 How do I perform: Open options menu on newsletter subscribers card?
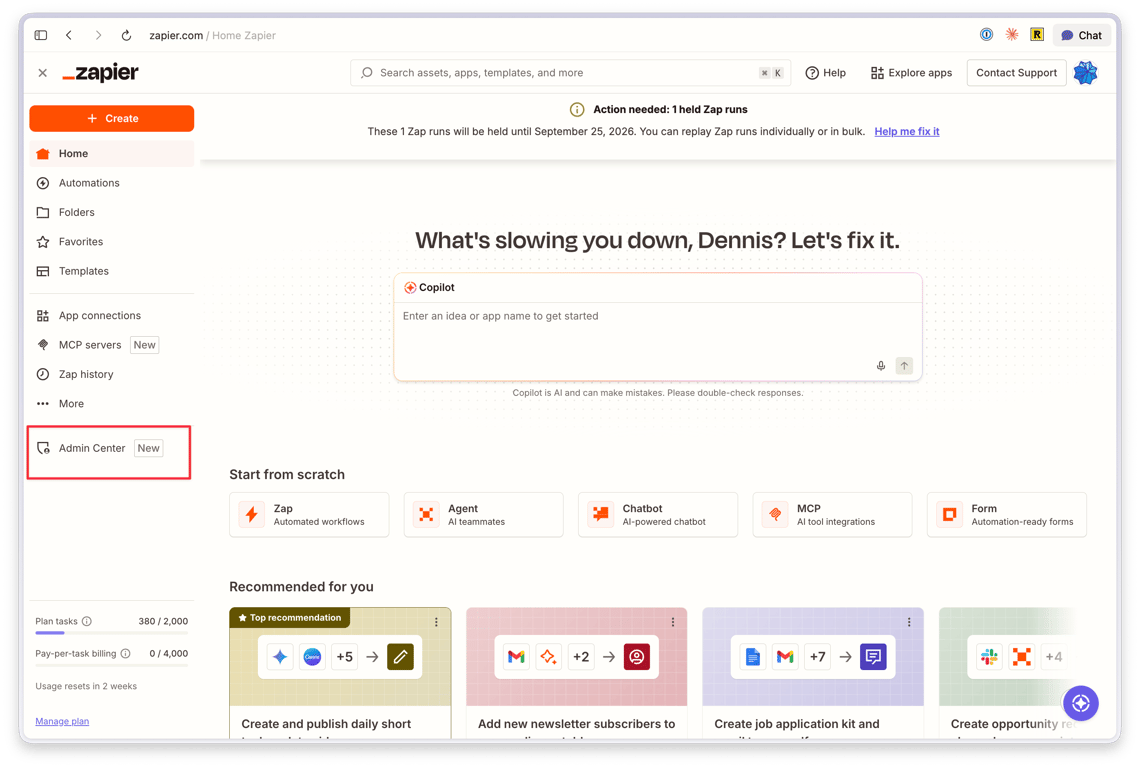coord(673,622)
